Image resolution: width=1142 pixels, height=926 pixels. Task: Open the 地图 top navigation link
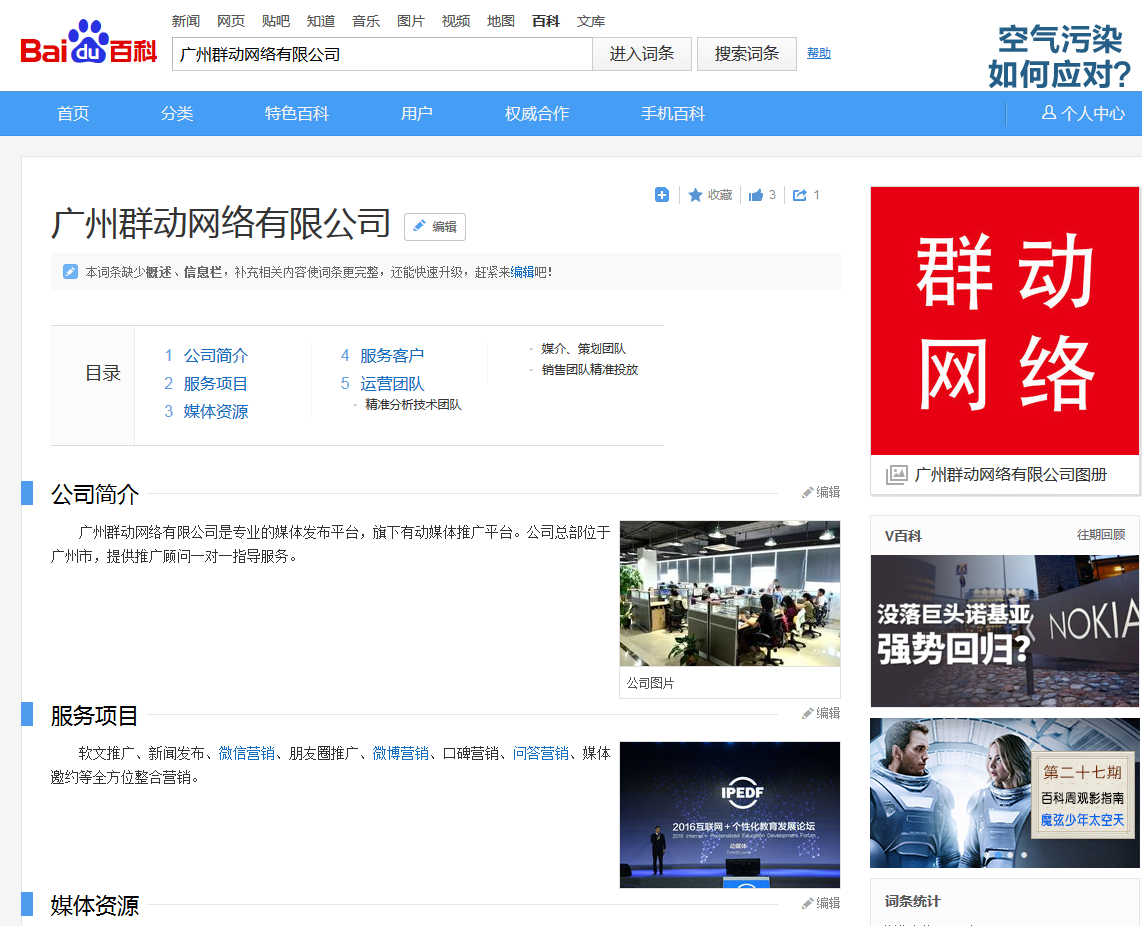[x=501, y=21]
